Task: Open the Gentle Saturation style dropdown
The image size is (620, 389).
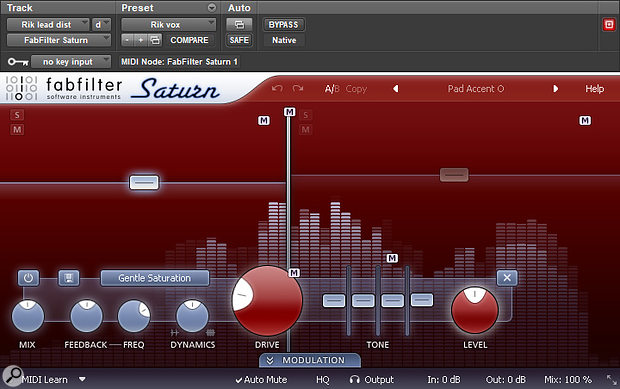Action: coord(155,278)
